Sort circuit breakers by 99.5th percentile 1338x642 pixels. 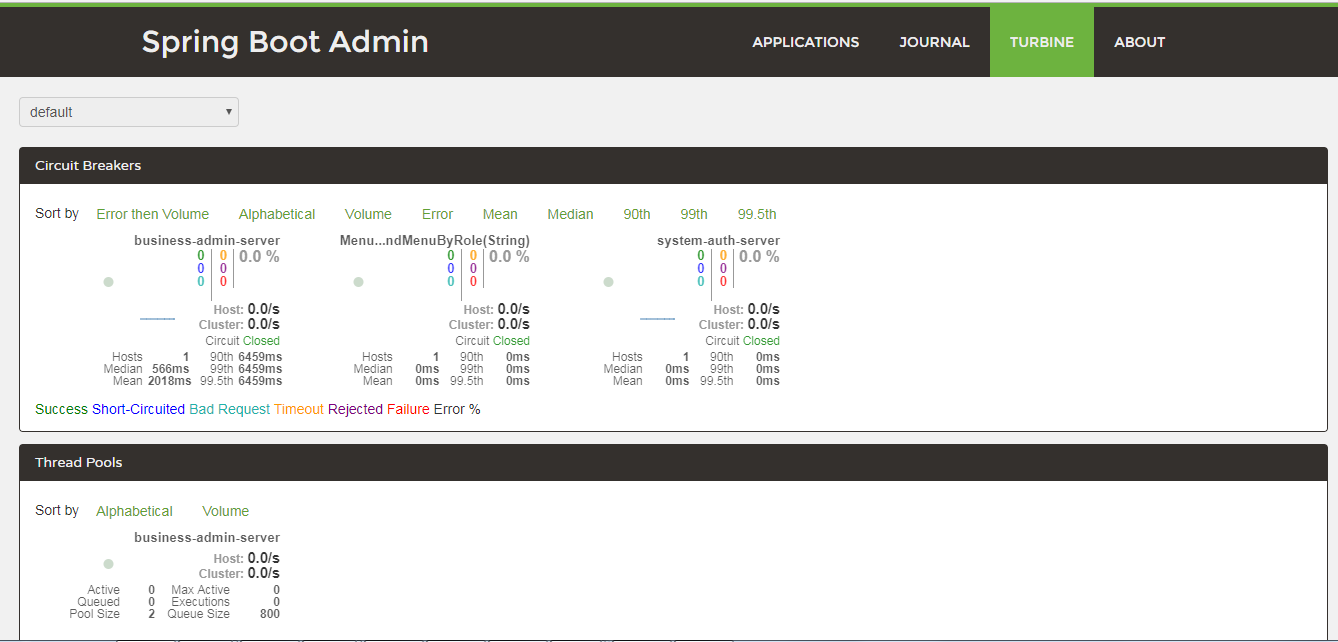(757, 214)
